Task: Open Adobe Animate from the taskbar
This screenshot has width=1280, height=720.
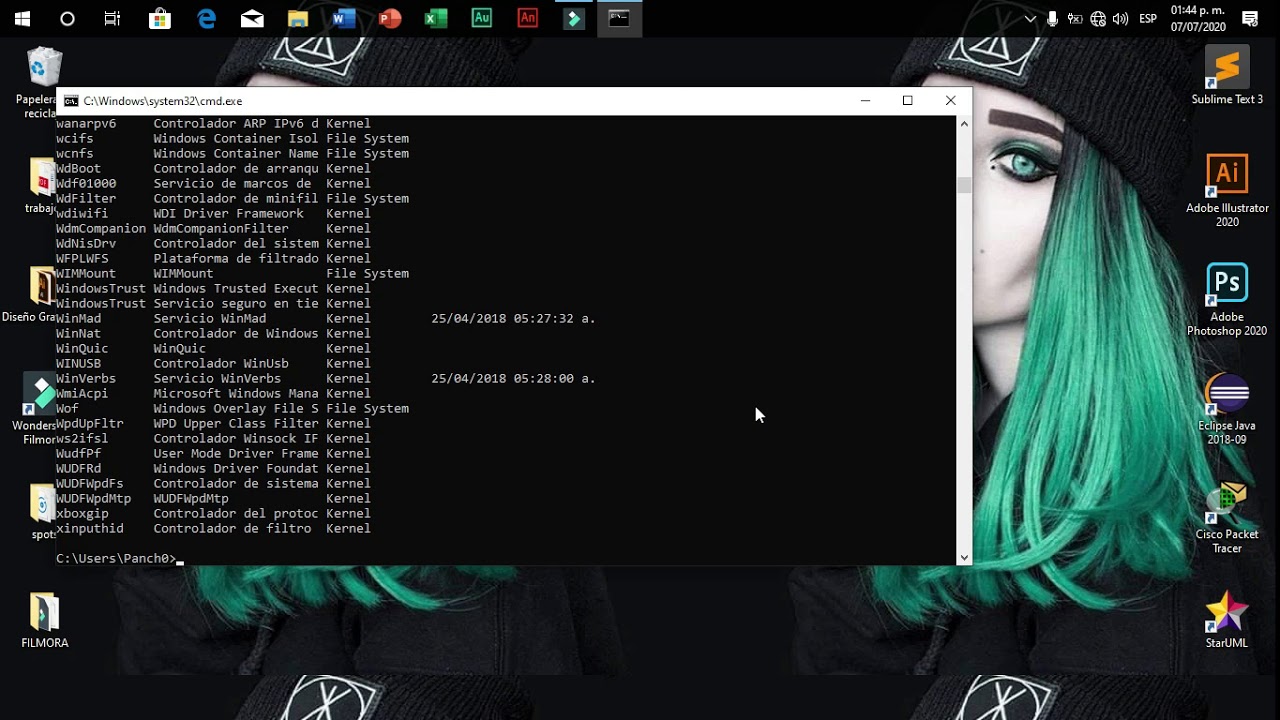Action: click(x=528, y=18)
